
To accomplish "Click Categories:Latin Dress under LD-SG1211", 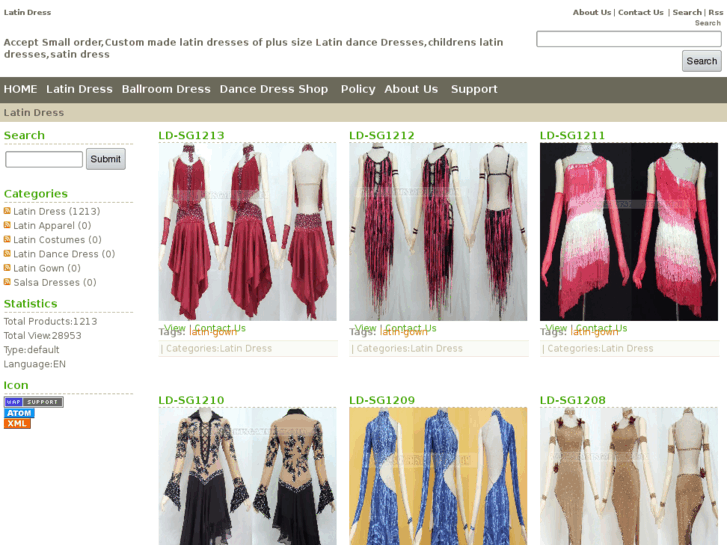I will [600, 348].
